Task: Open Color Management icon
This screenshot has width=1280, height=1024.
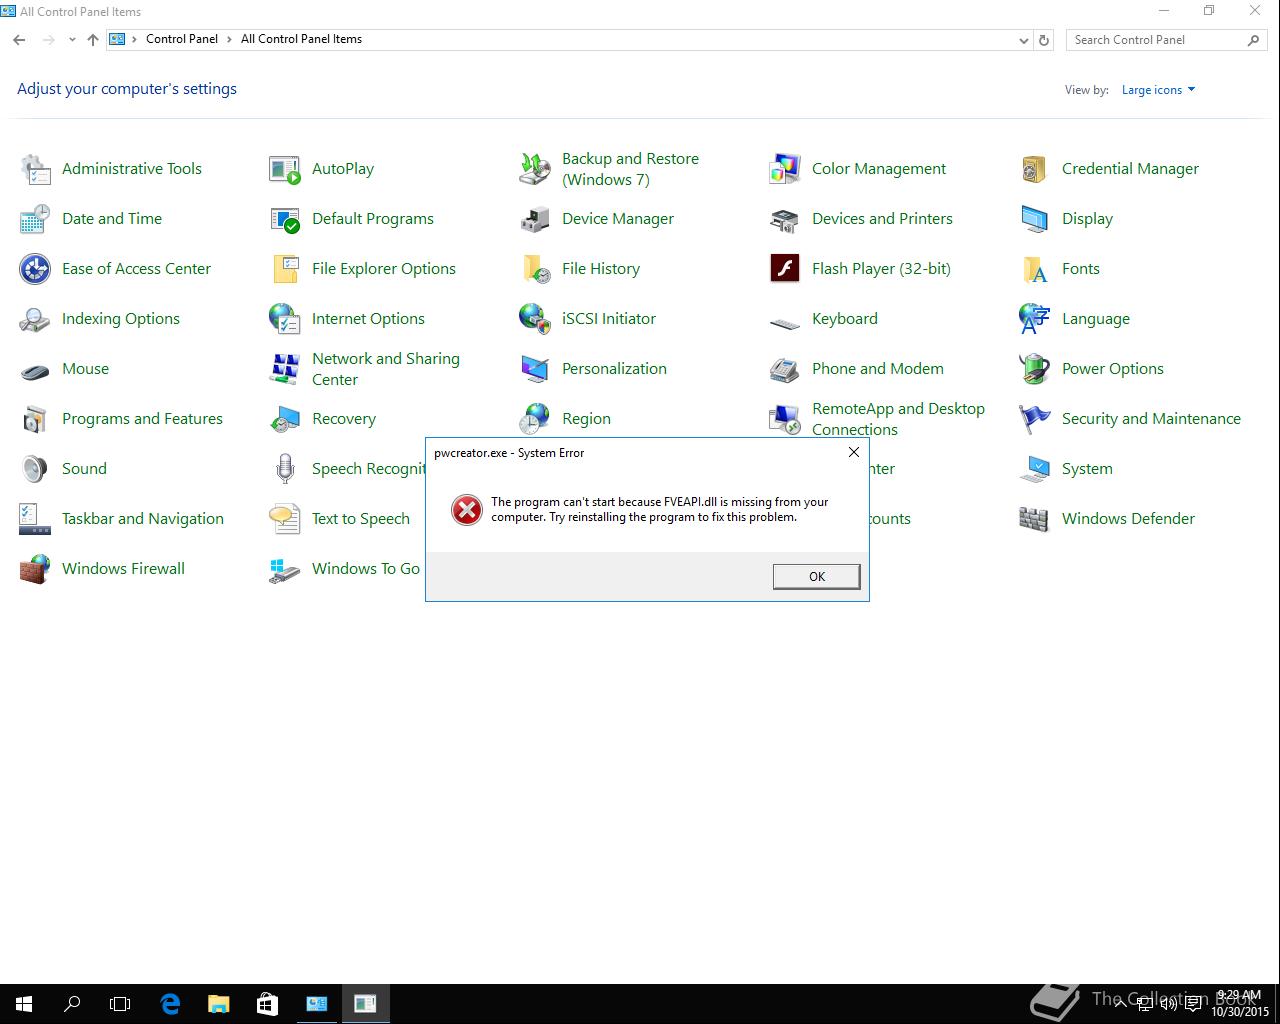Action: [x=785, y=169]
